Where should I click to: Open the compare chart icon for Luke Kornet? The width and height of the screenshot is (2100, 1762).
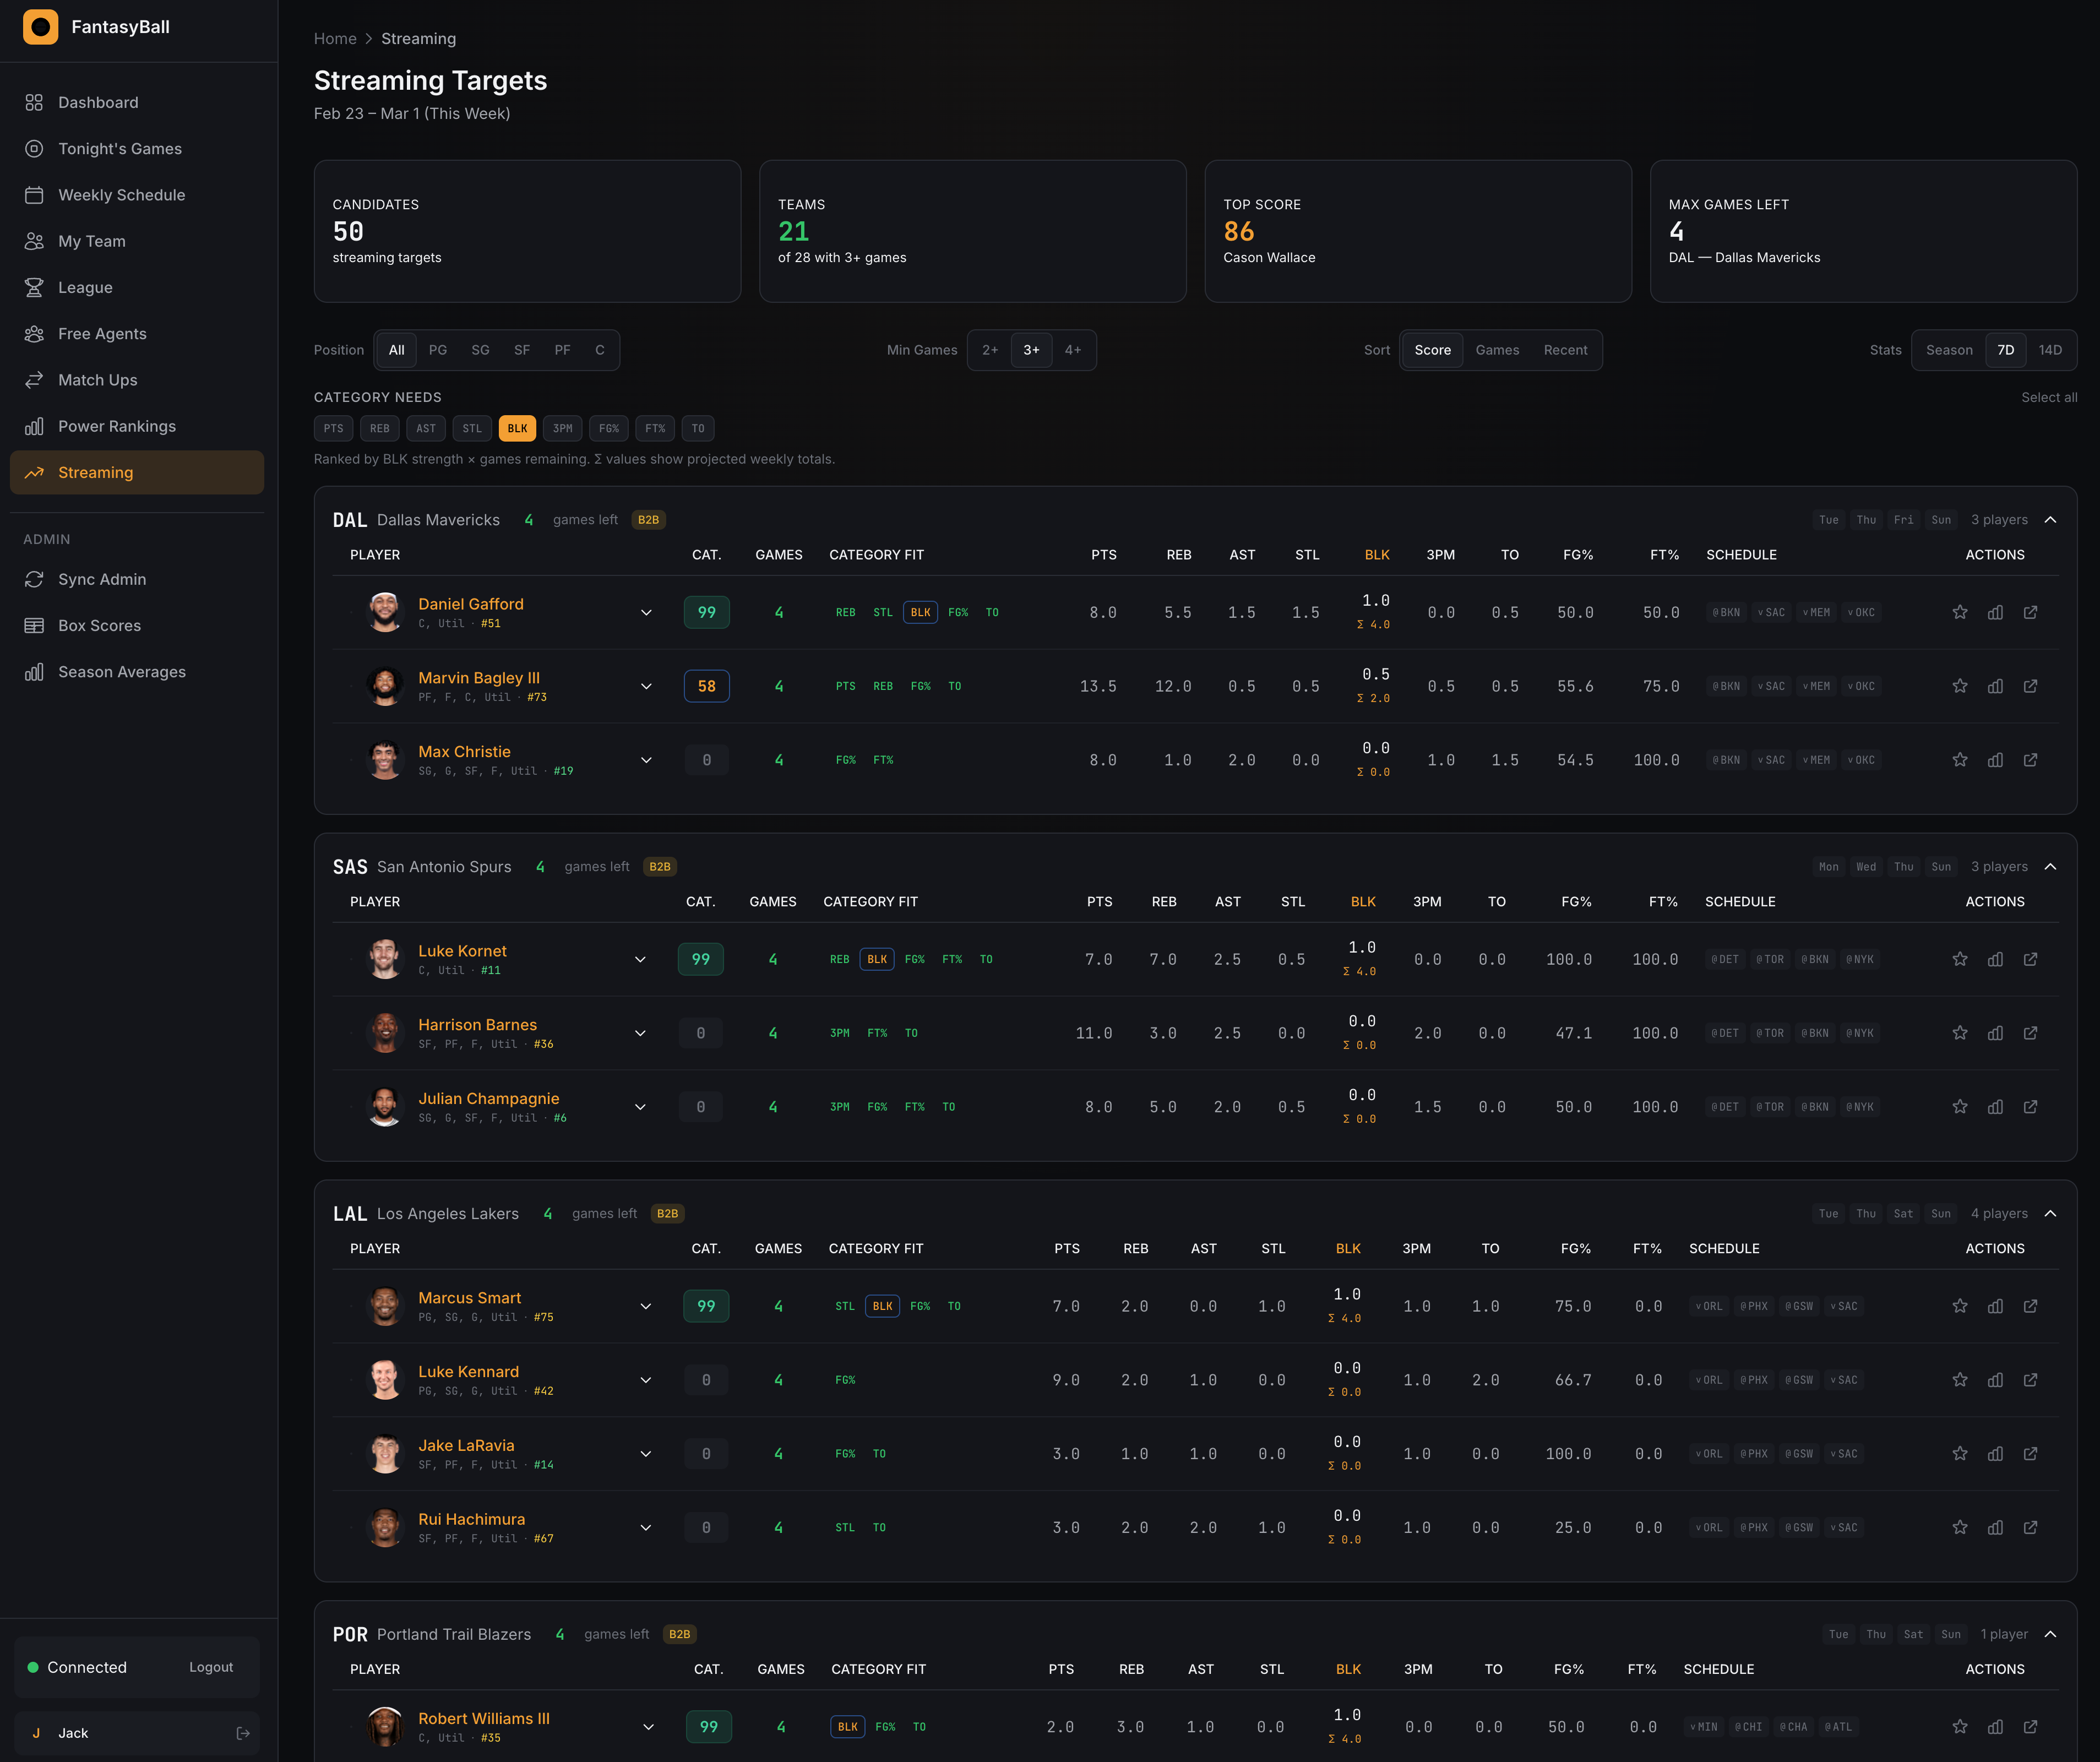pos(1996,958)
